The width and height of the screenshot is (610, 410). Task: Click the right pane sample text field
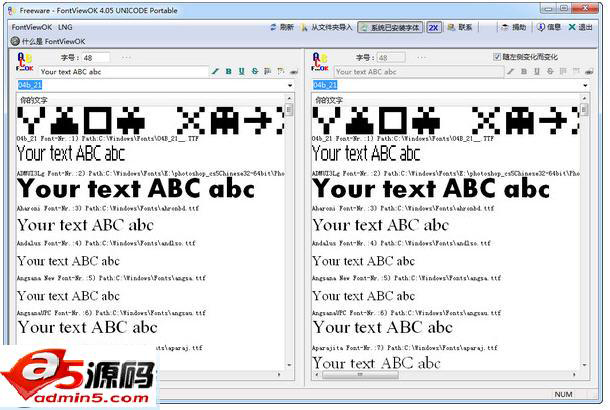(x=419, y=72)
